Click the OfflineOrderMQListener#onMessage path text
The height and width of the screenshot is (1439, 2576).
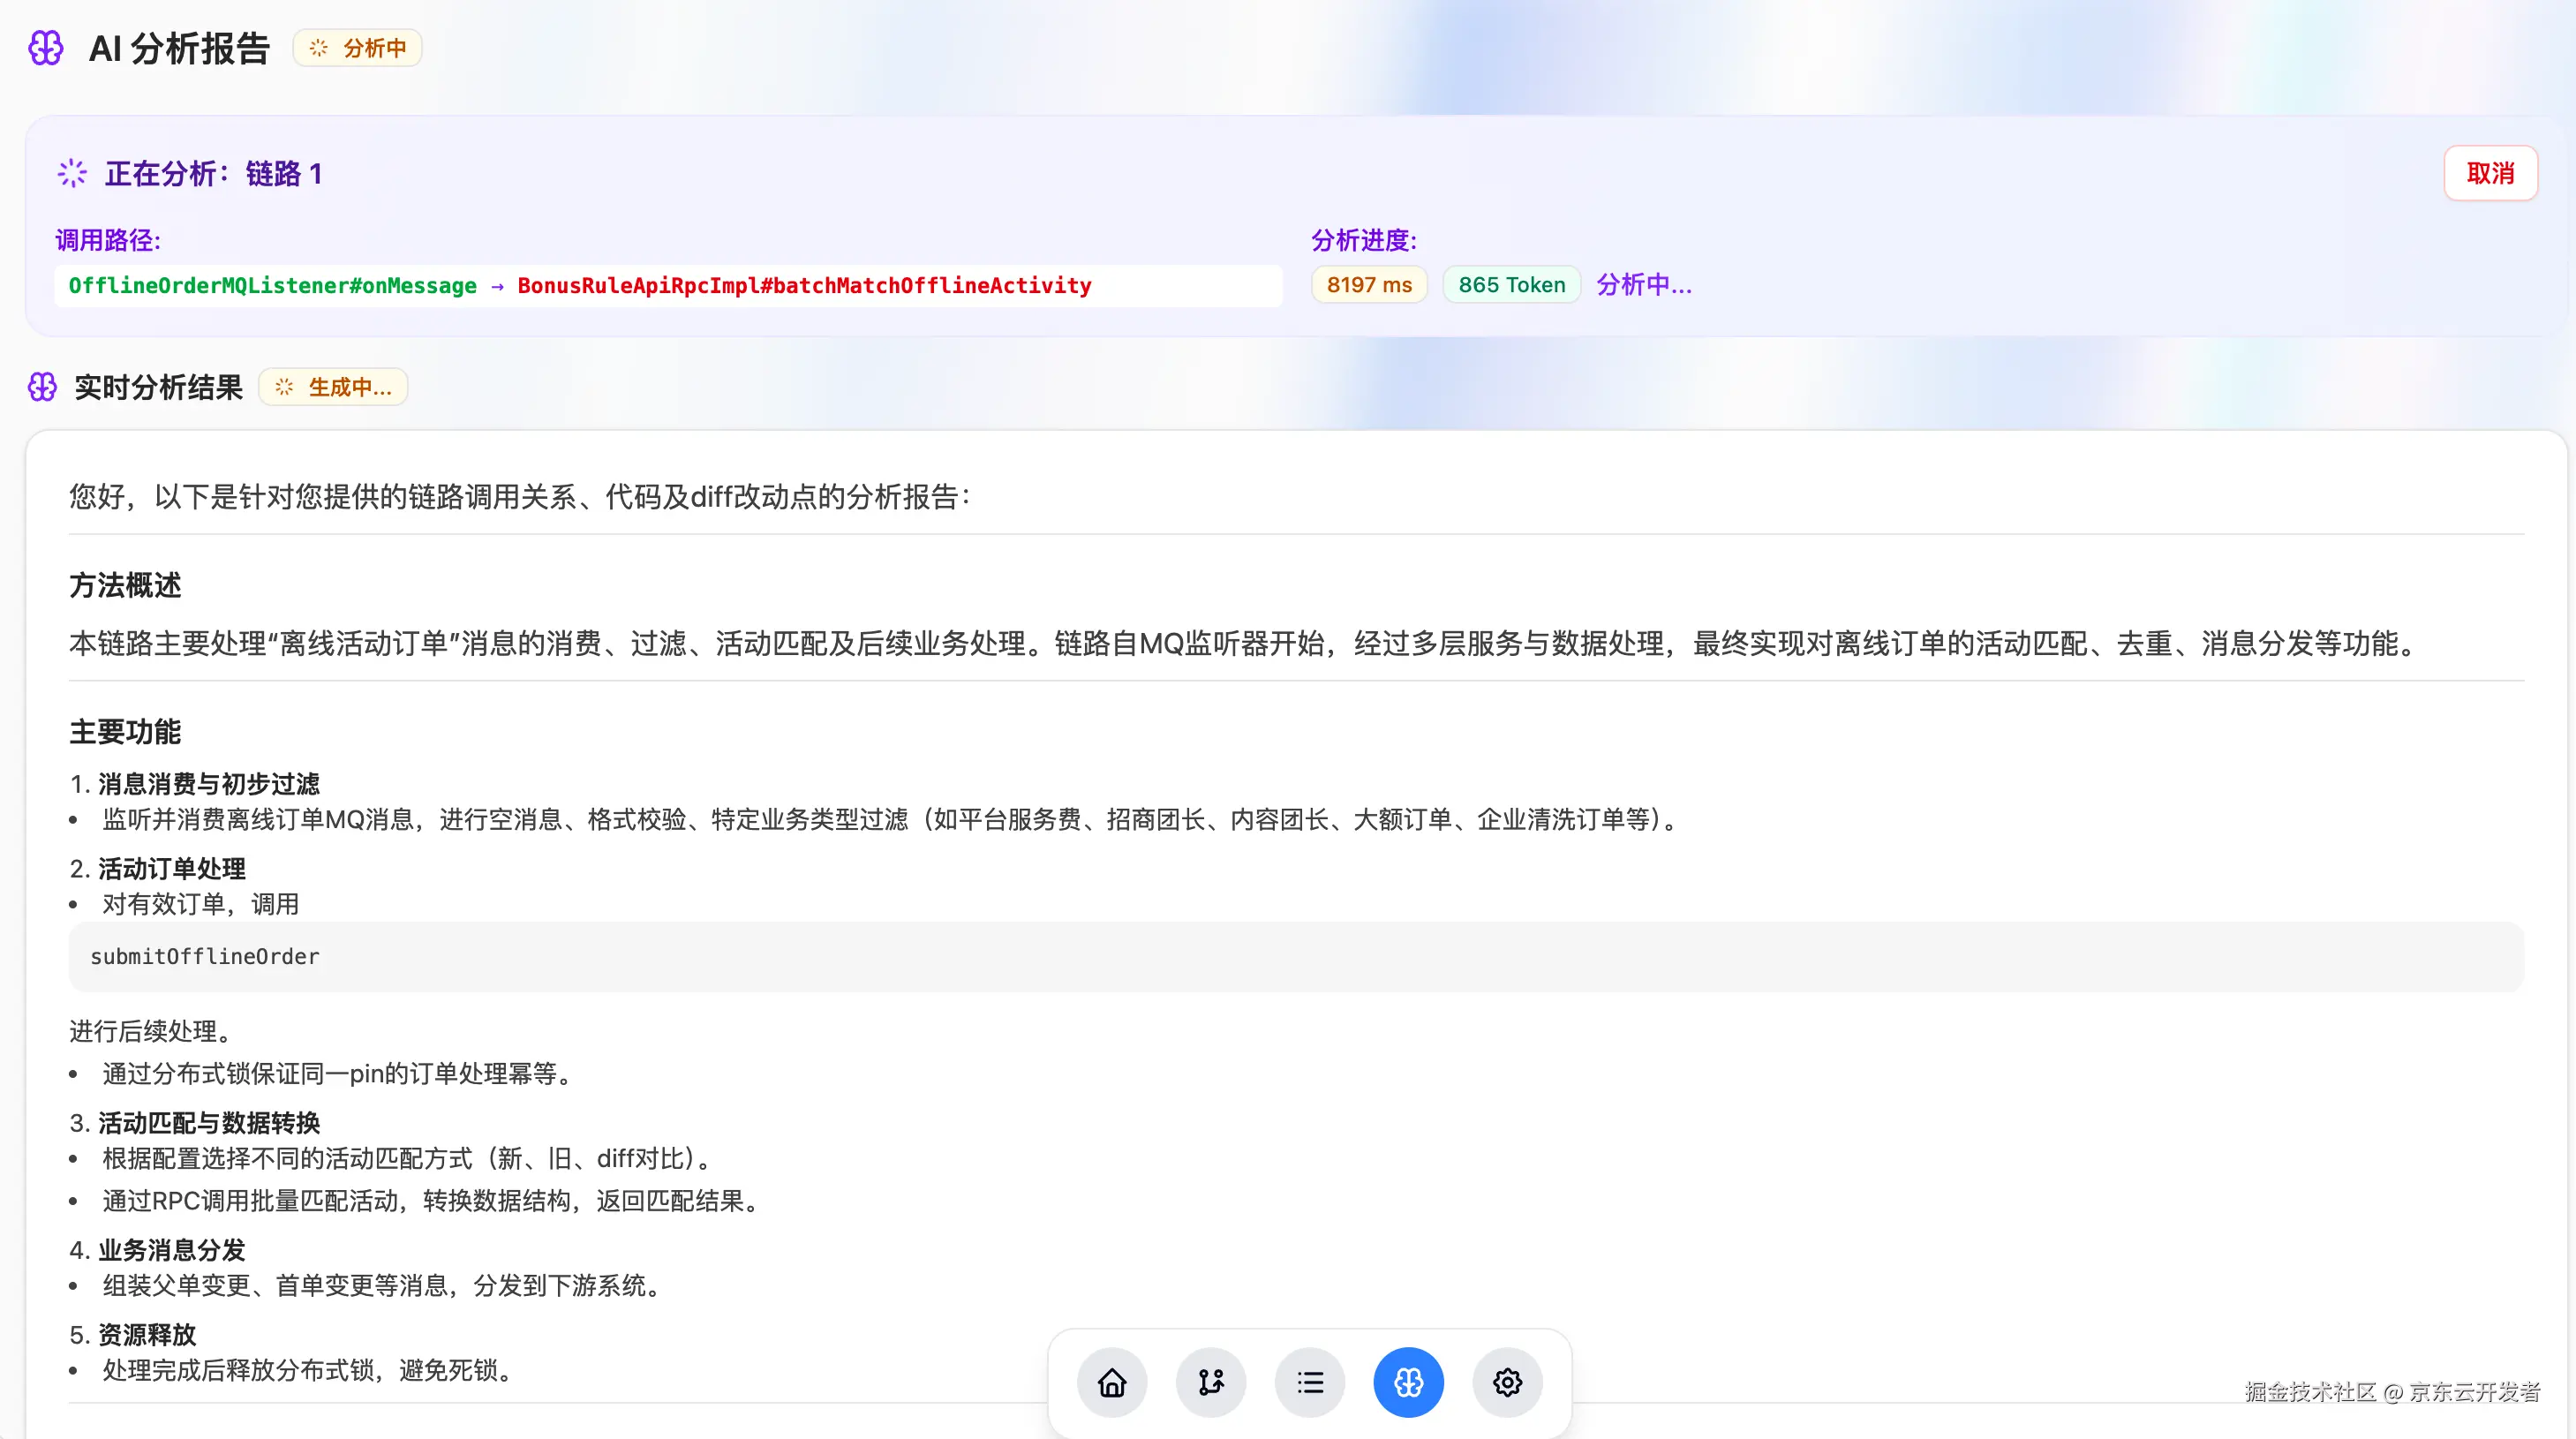pos(272,286)
